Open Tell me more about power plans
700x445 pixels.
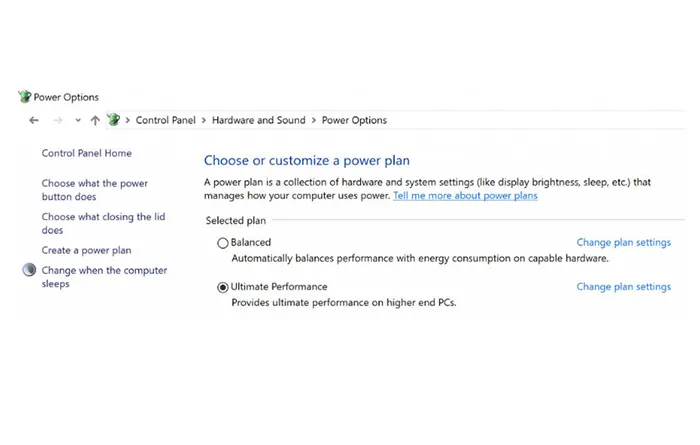[x=465, y=196]
